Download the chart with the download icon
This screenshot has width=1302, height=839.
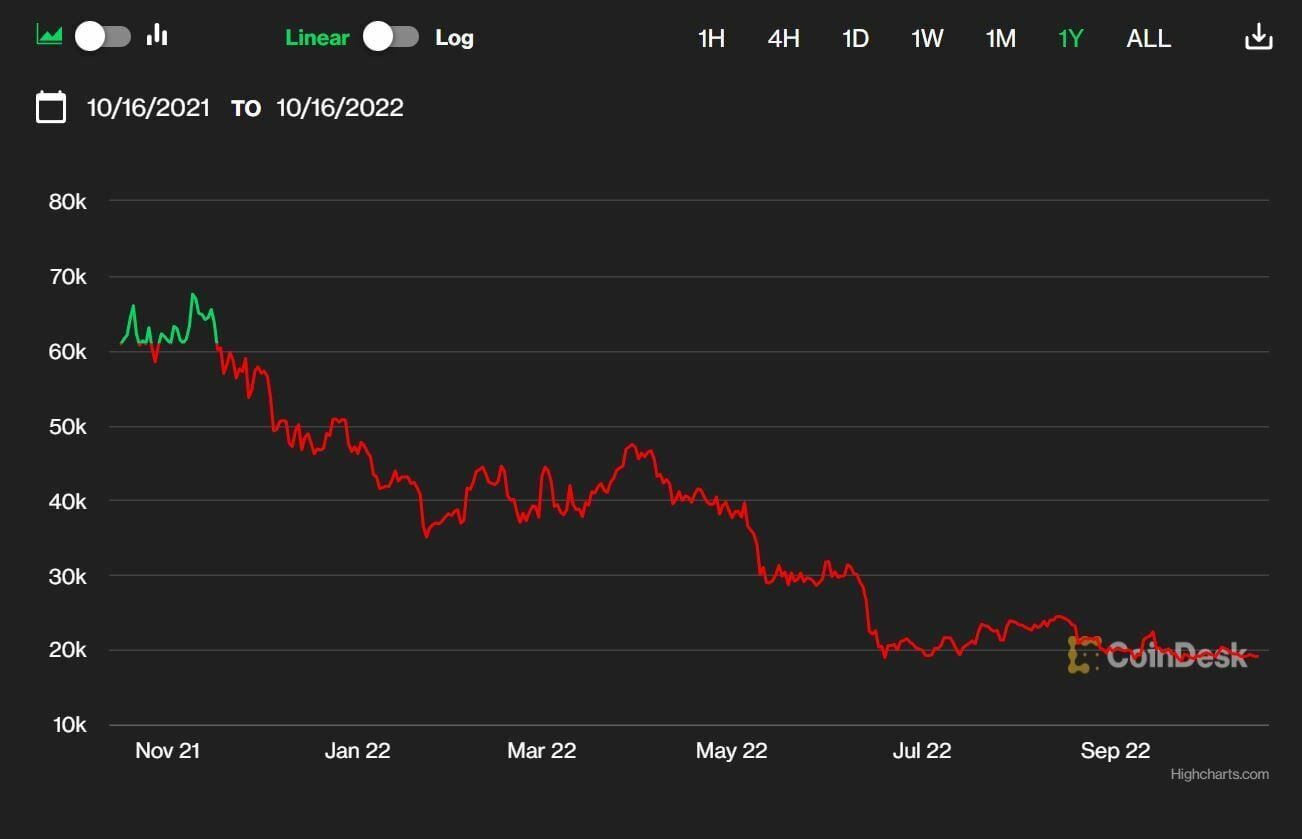pos(1258,38)
